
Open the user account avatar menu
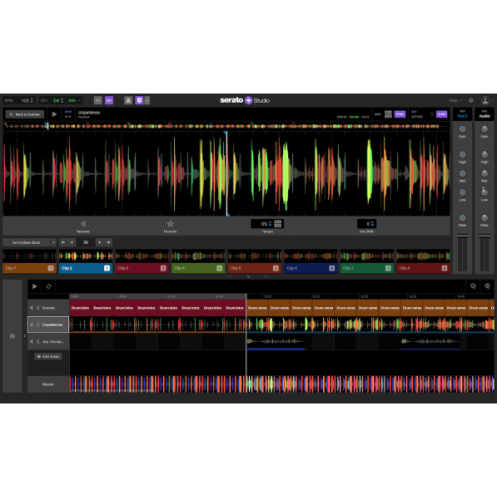[x=485, y=100]
